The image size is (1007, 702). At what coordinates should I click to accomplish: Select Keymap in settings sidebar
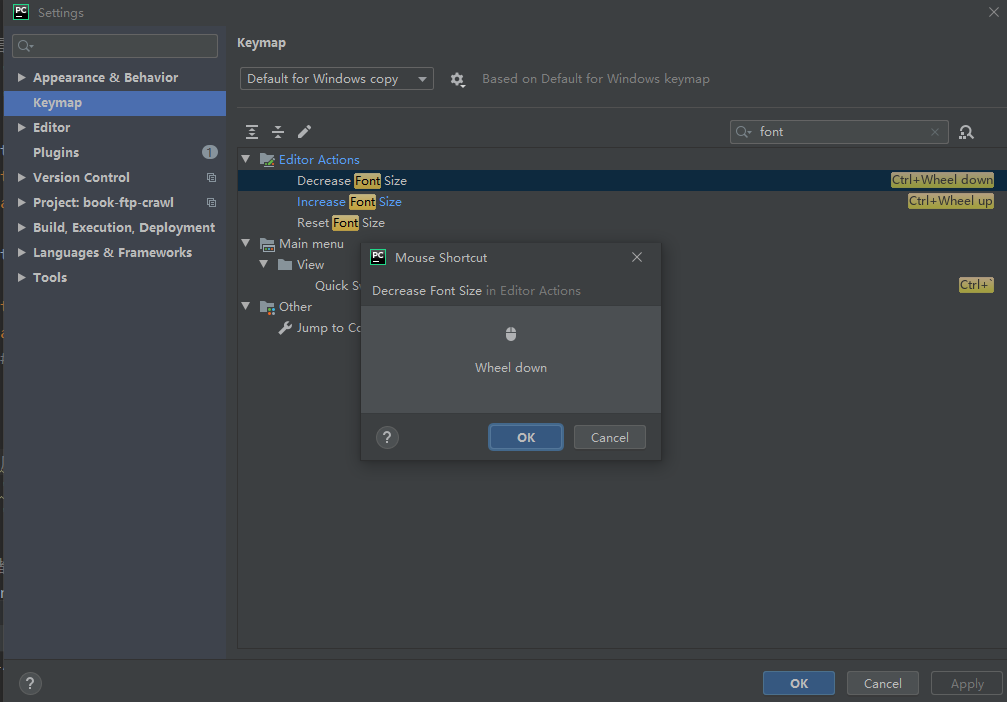coord(115,103)
